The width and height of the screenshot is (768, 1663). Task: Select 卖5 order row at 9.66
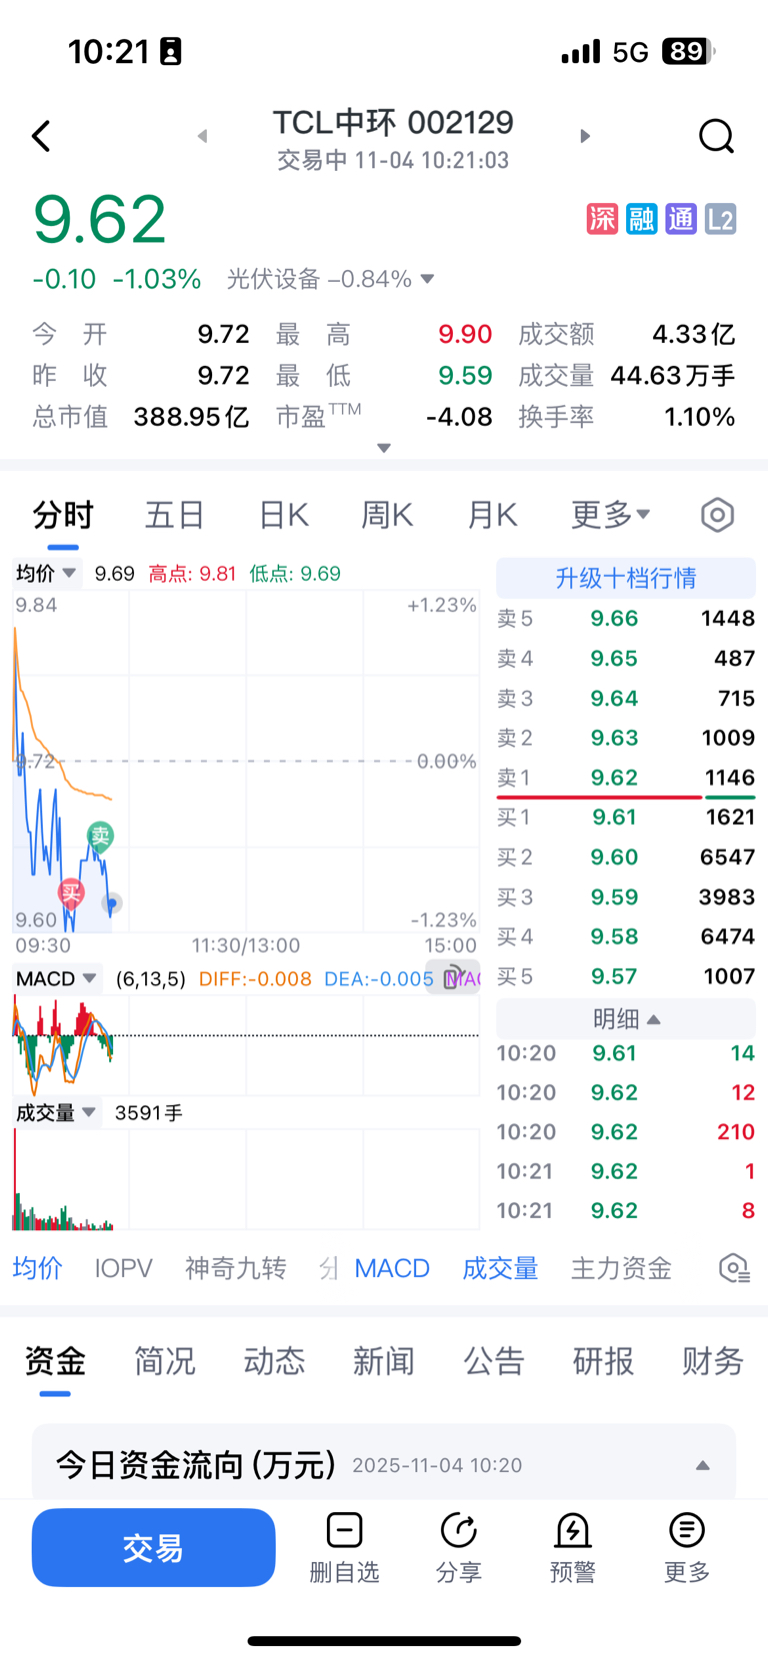(x=626, y=618)
